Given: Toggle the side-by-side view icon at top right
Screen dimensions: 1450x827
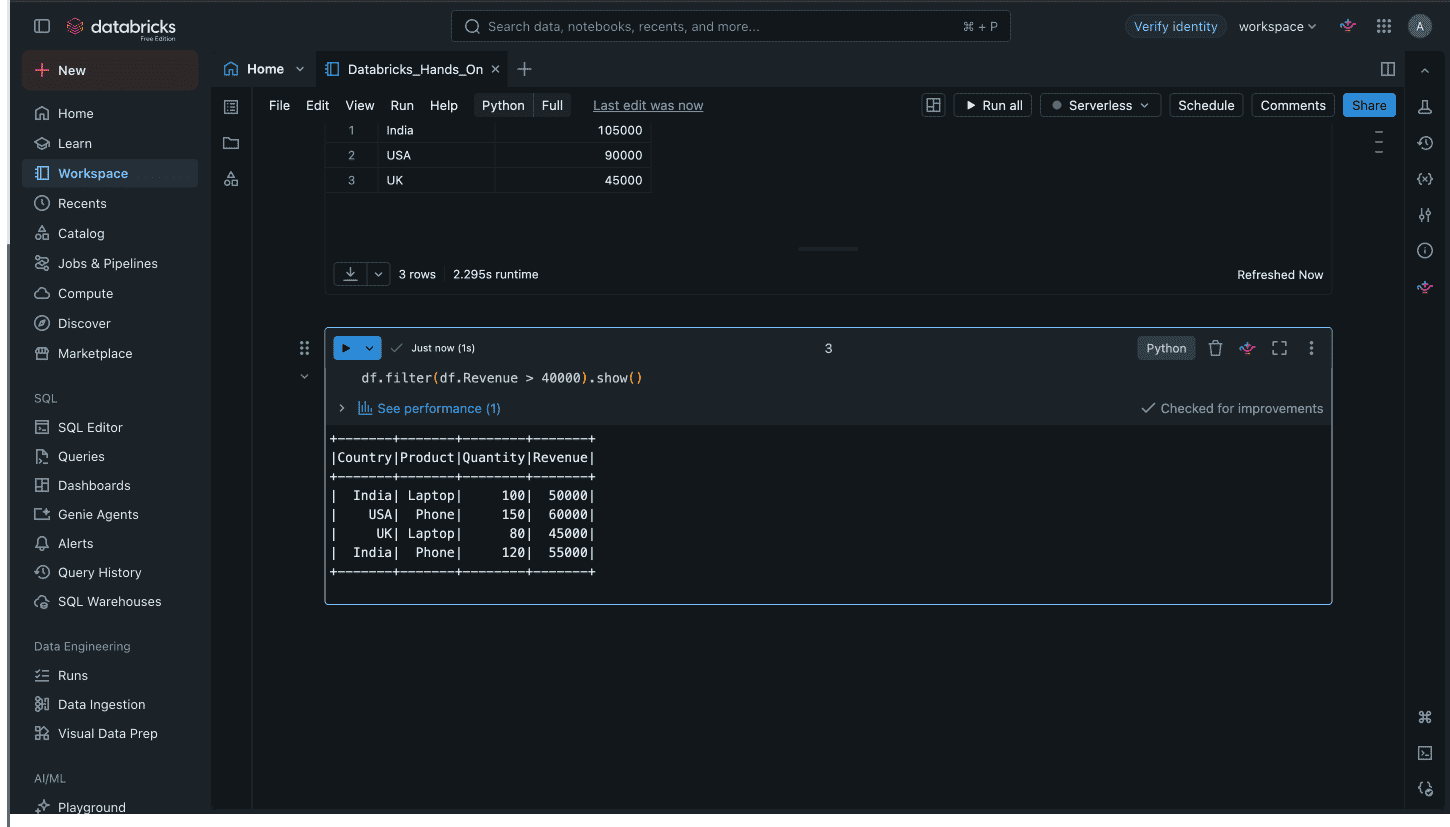Looking at the screenshot, I should pyautogui.click(x=1388, y=69).
